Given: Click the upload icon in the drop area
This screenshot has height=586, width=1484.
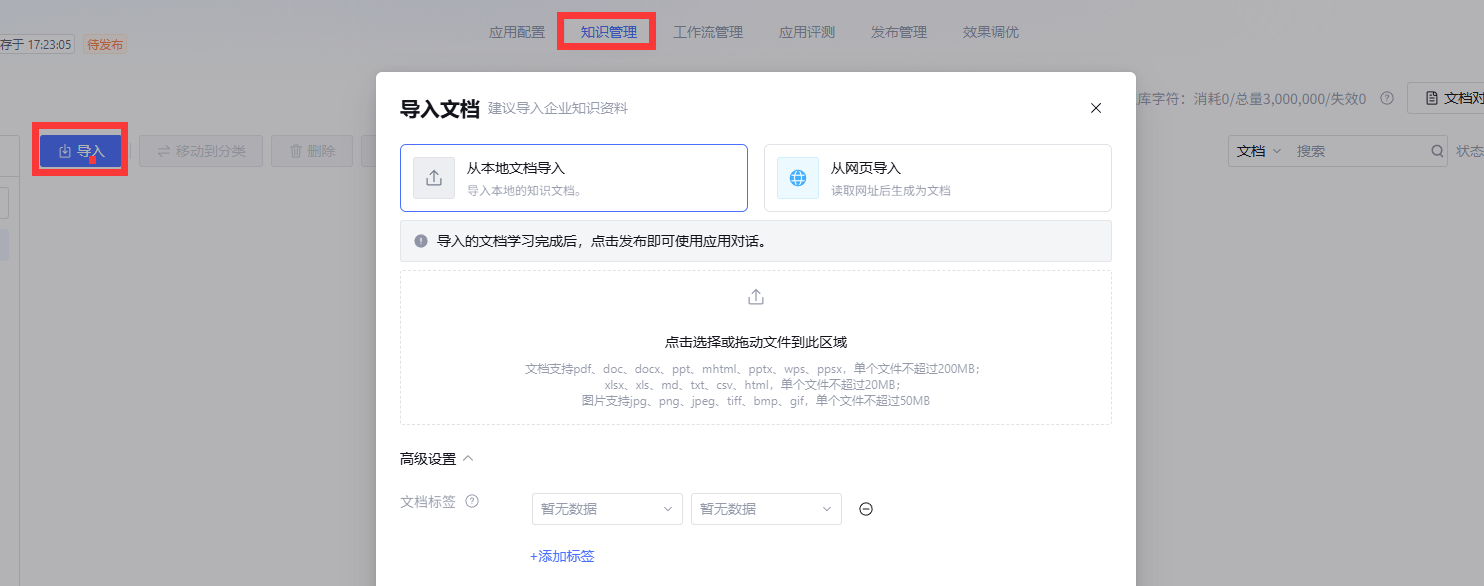Looking at the screenshot, I should [755, 296].
